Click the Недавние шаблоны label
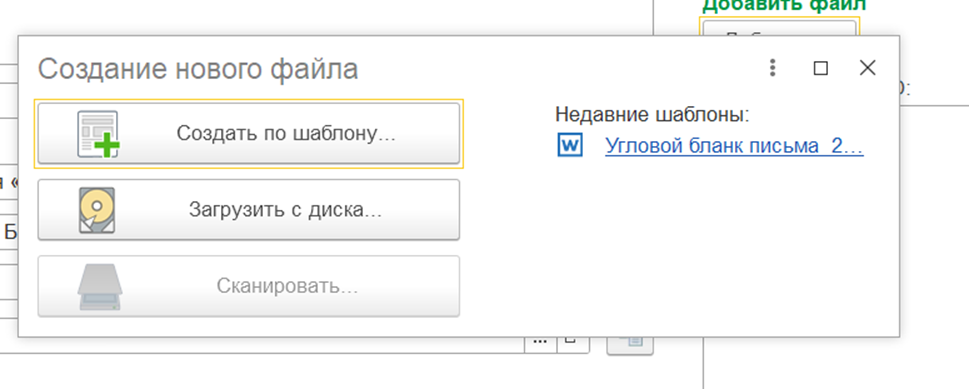The width and height of the screenshot is (969, 389). 652,115
